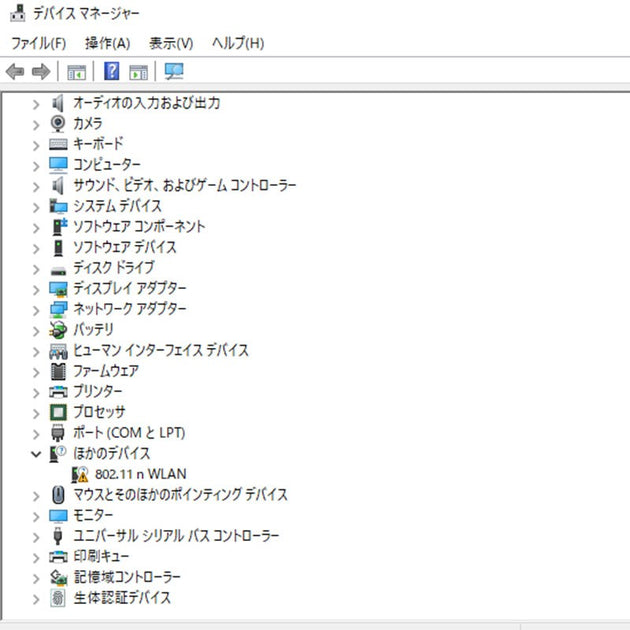Click the warning icon beside 802.11 n WLAN
This screenshot has width=630, height=630.
coord(80,475)
